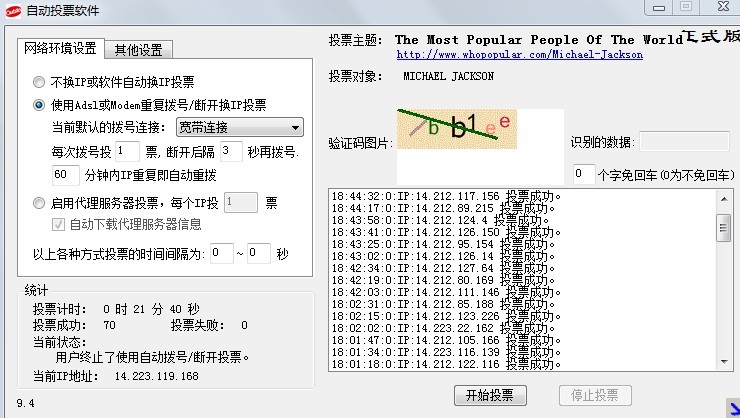
Task: Switch to the 网络环境设置 tab
Action: pos(61,49)
